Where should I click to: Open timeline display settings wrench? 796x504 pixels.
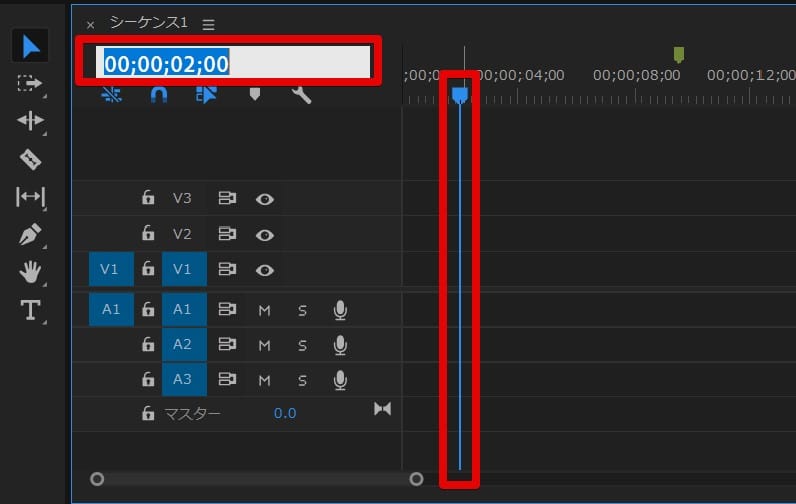pyautogui.click(x=302, y=95)
